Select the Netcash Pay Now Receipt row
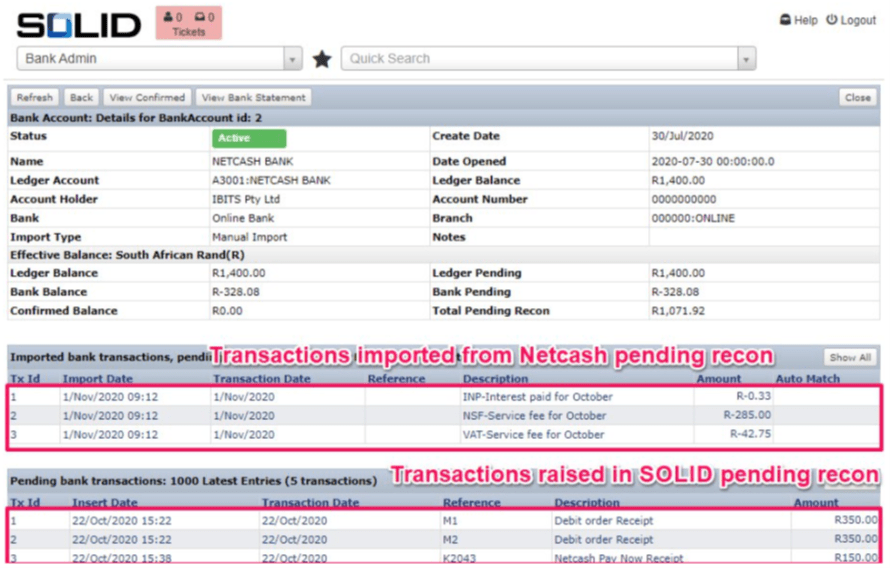This screenshot has width=890, height=568. [619, 557]
